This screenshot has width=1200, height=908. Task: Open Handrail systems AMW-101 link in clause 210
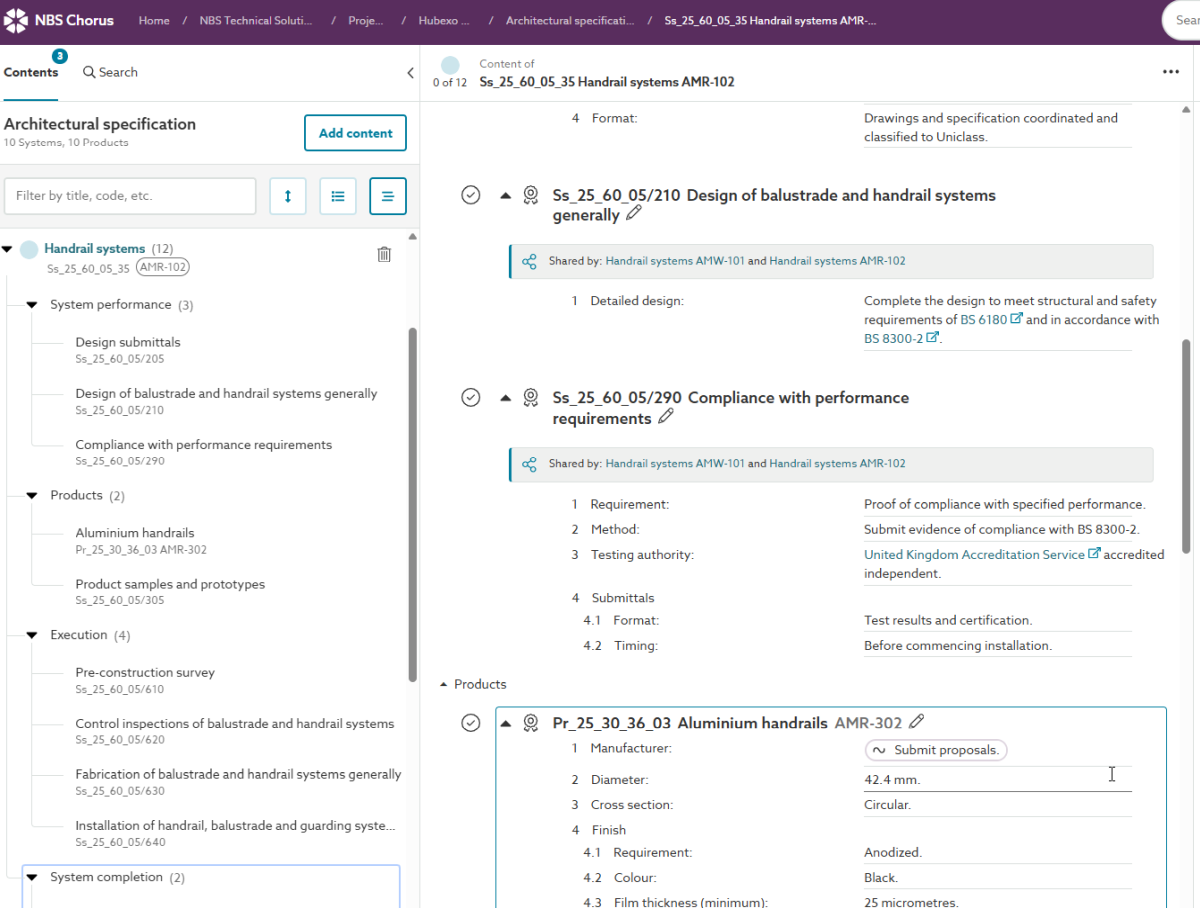pos(675,261)
